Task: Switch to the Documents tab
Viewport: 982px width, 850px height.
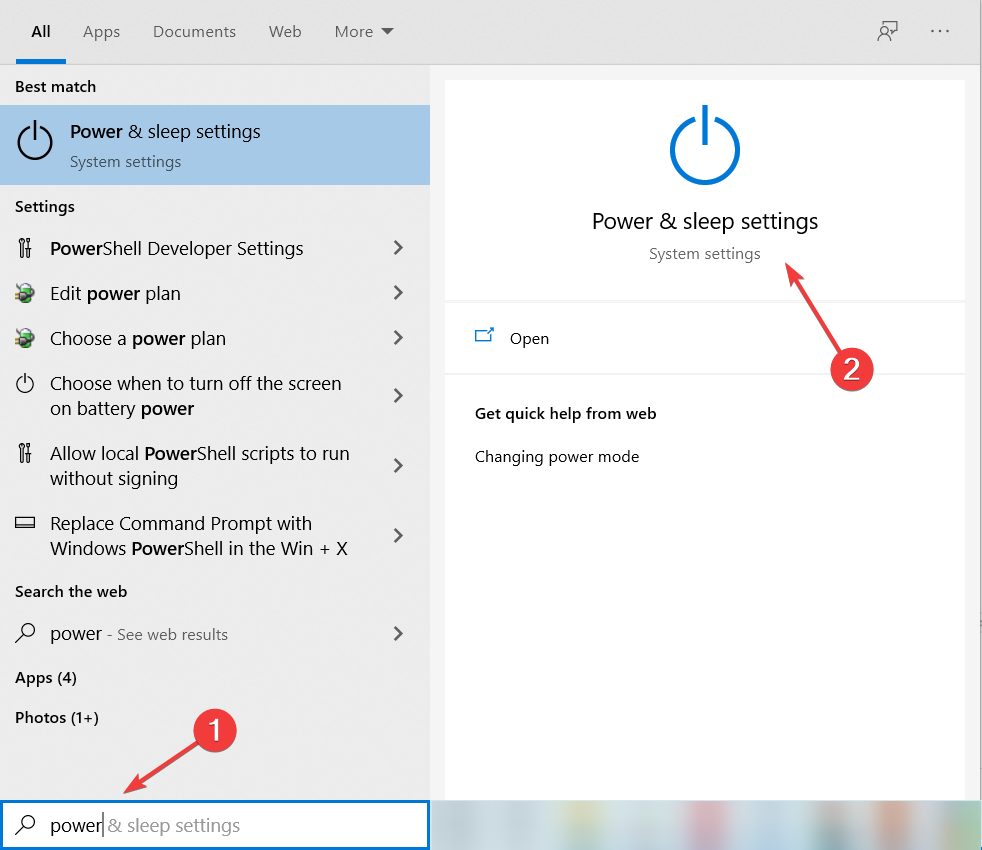Action: (194, 31)
